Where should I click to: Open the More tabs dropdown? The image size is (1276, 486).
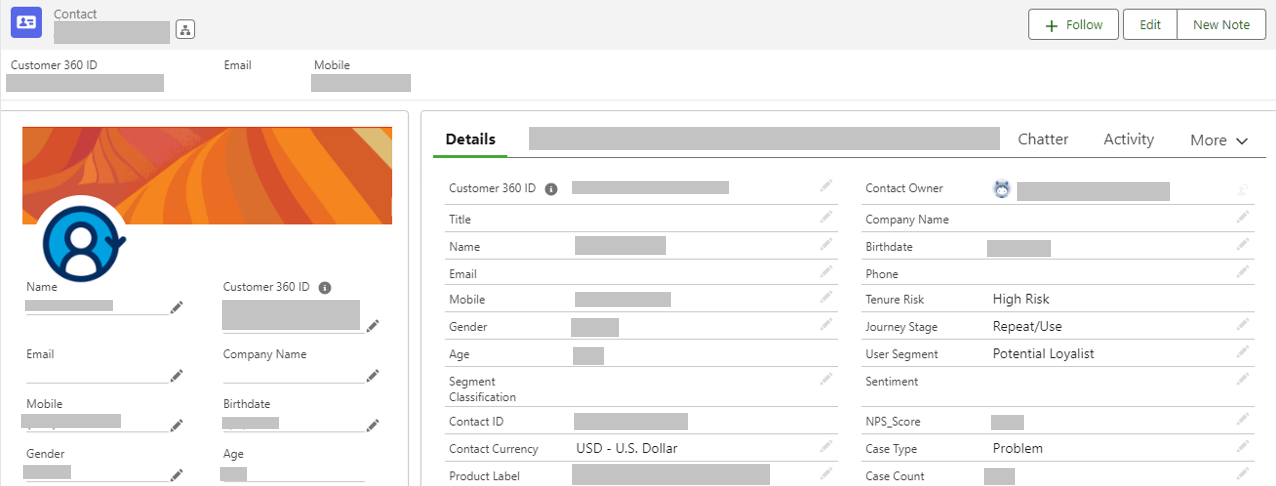pos(1219,140)
